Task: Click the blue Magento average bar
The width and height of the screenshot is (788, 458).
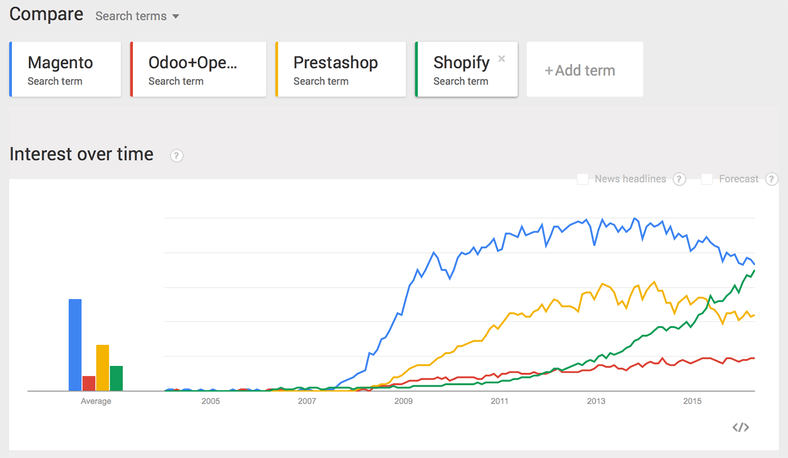Action: click(75, 345)
